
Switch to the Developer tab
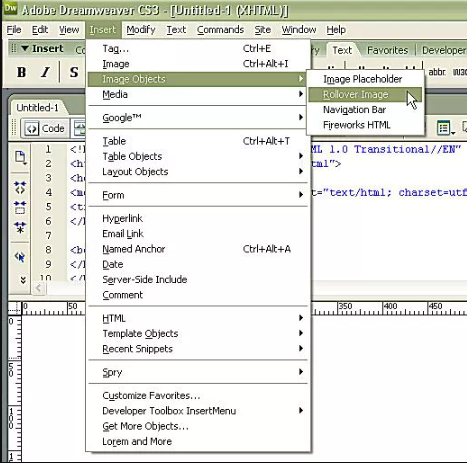[x=444, y=50]
